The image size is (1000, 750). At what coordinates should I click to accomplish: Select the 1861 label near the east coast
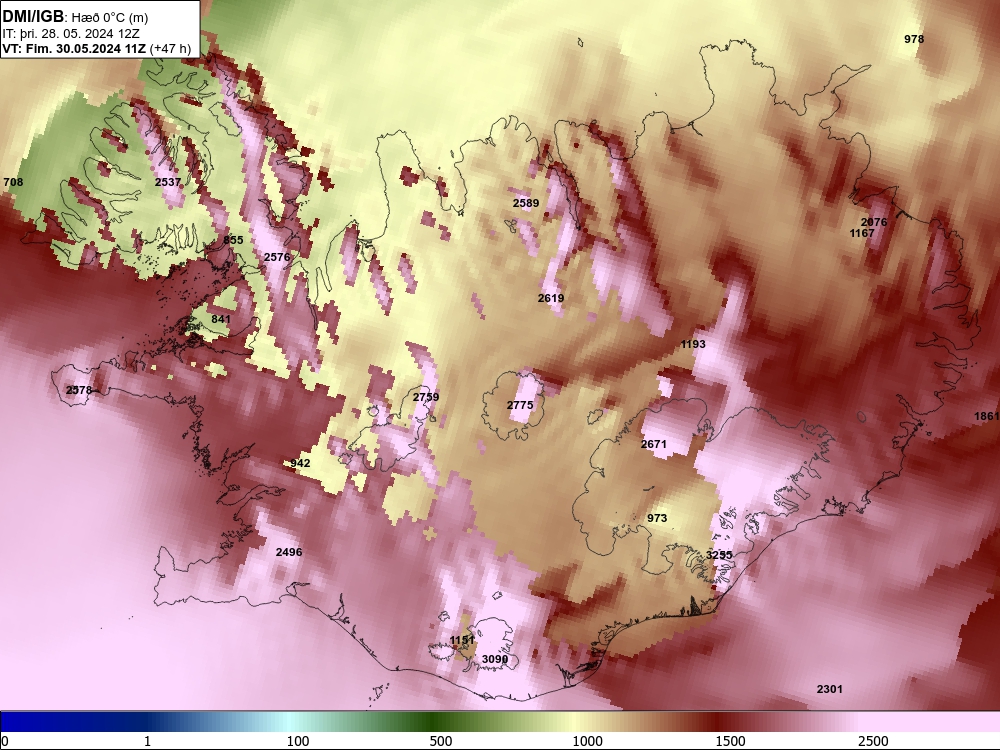point(987,416)
